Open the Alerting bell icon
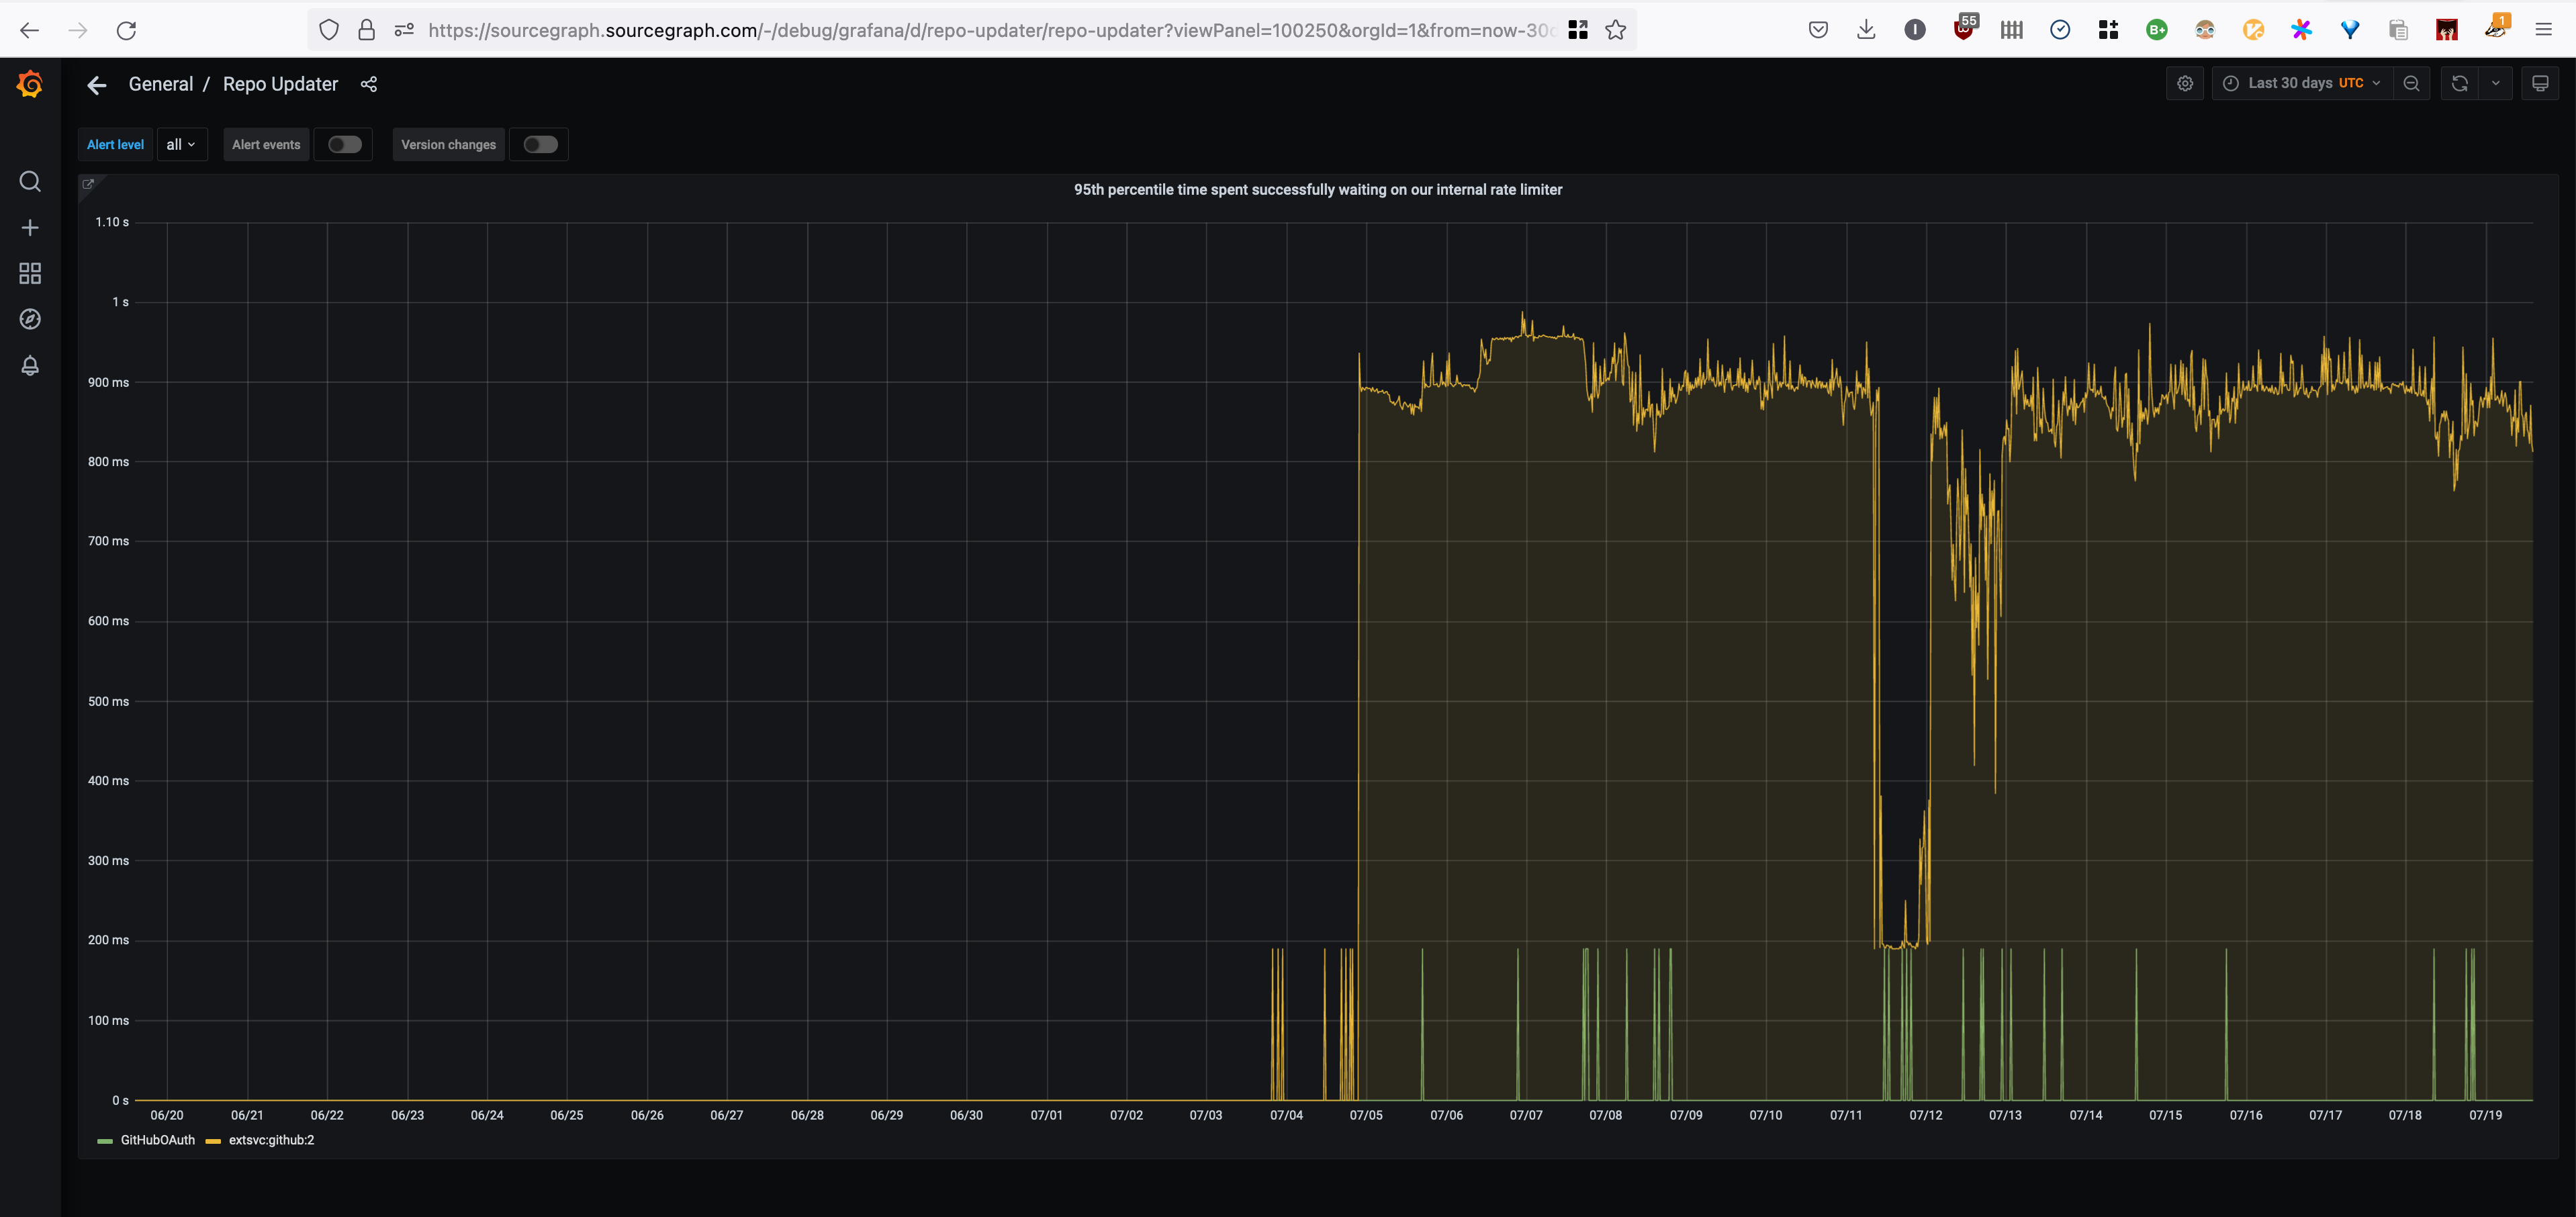2576x1217 pixels. pyautogui.click(x=30, y=365)
